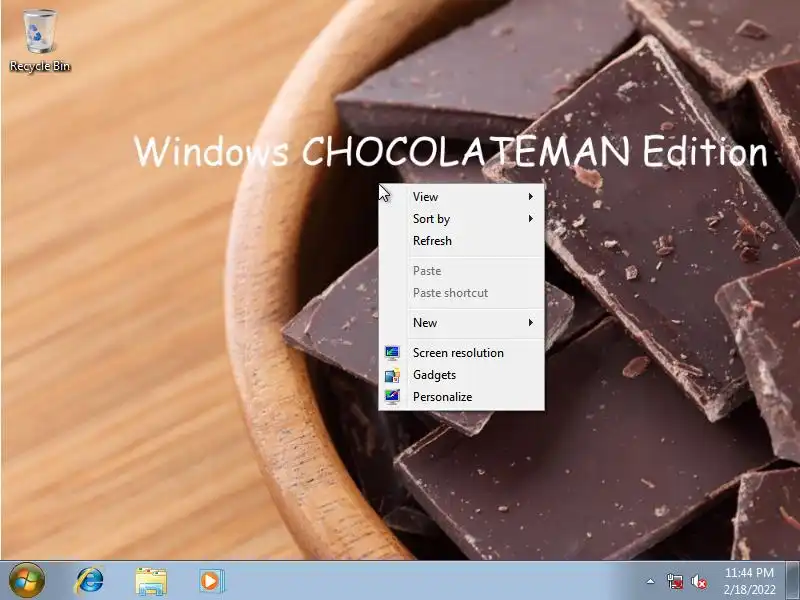Launch Internet Explorer from the taskbar
This screenshot has height=600, width=800.
[x=90, y=581]
